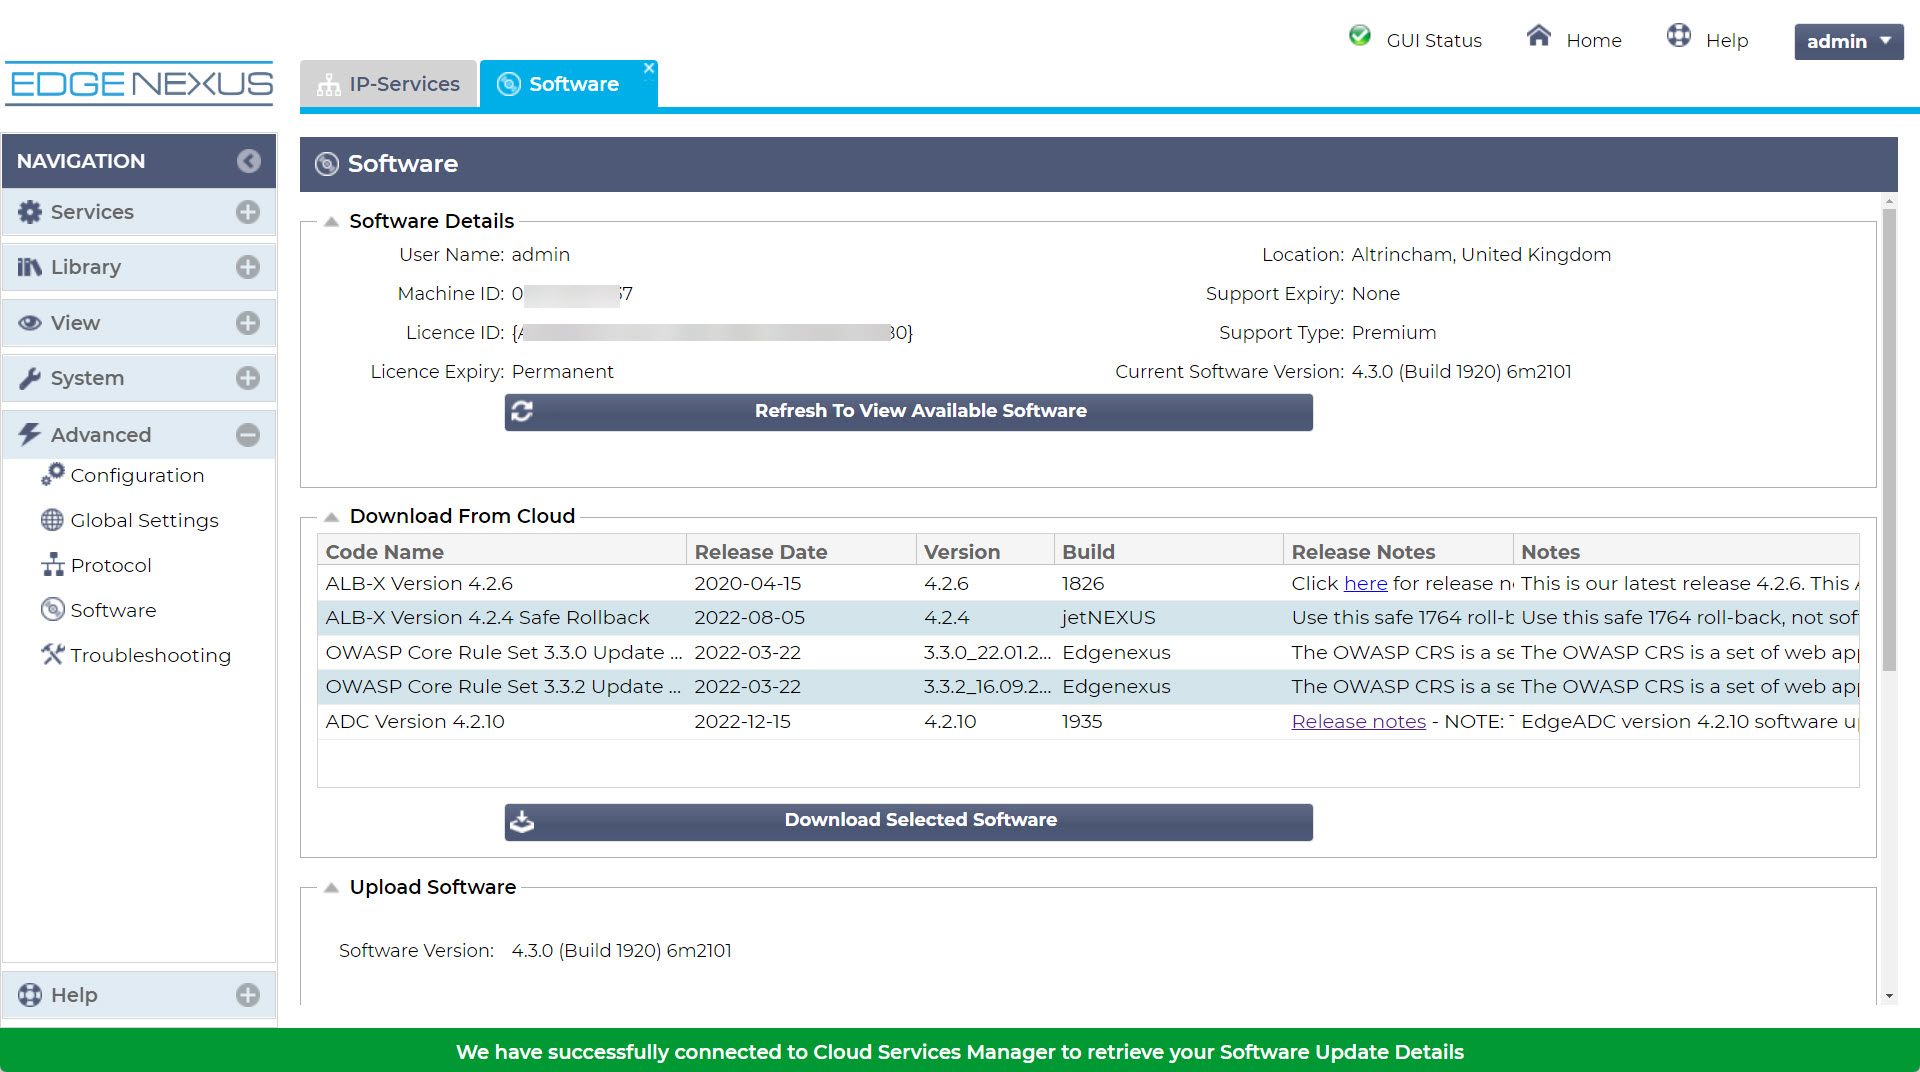The image size is (1920, 1072).
Task: Click the 1935 build cell
Action: 1082,721
